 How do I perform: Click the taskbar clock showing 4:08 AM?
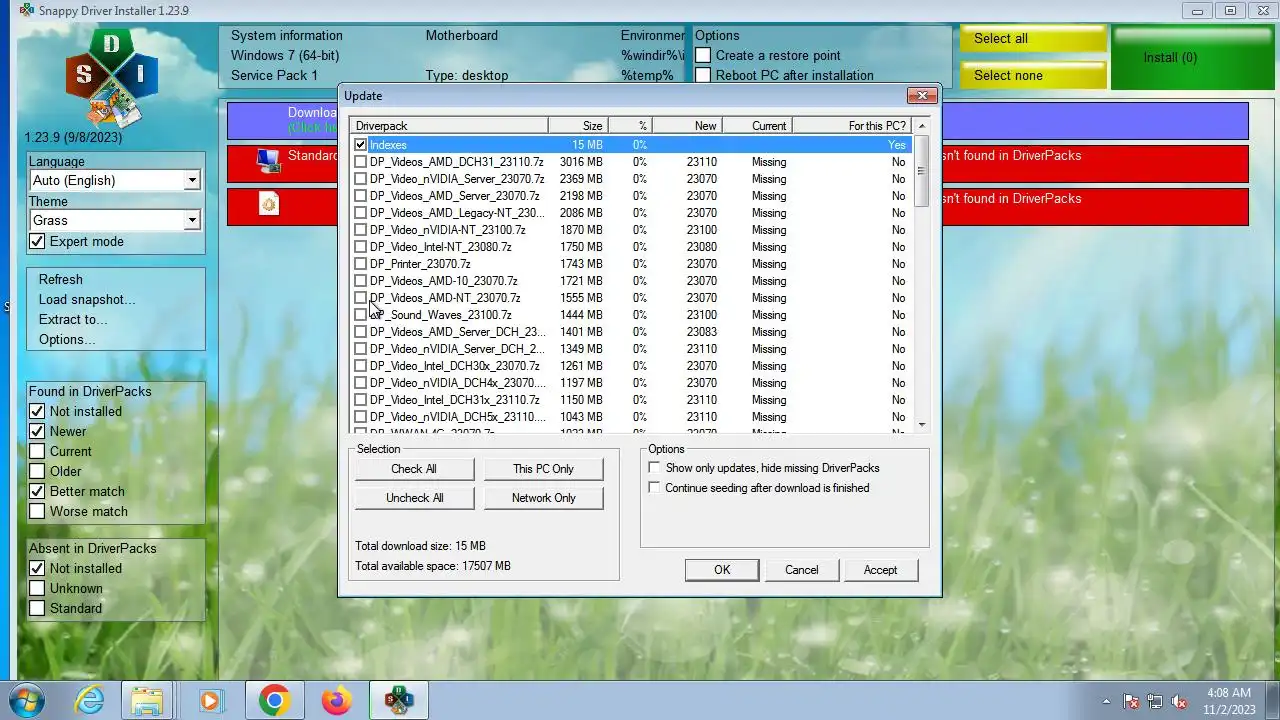tap(1228, 700)
